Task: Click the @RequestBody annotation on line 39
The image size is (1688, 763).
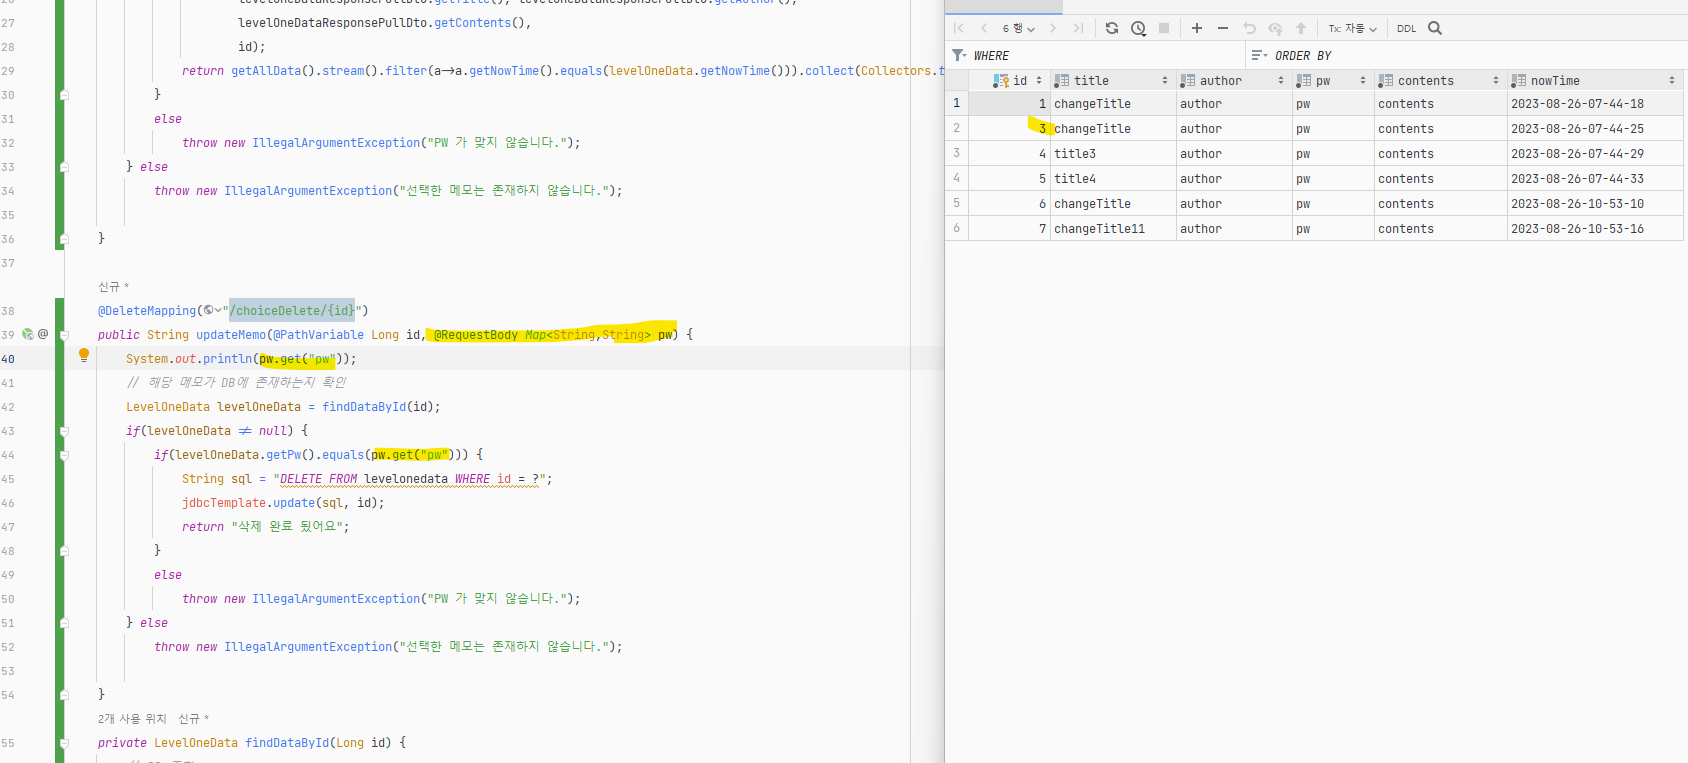Action: pyautogui.click(x=476, y=335)
